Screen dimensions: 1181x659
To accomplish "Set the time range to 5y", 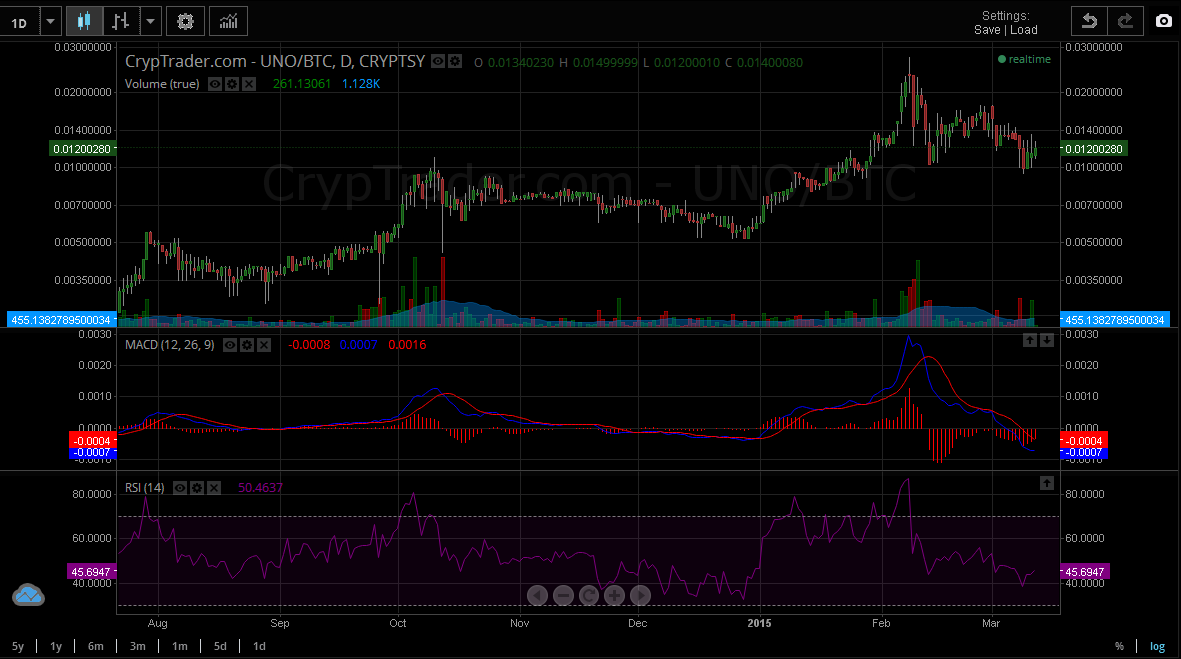I will point(18,646).
